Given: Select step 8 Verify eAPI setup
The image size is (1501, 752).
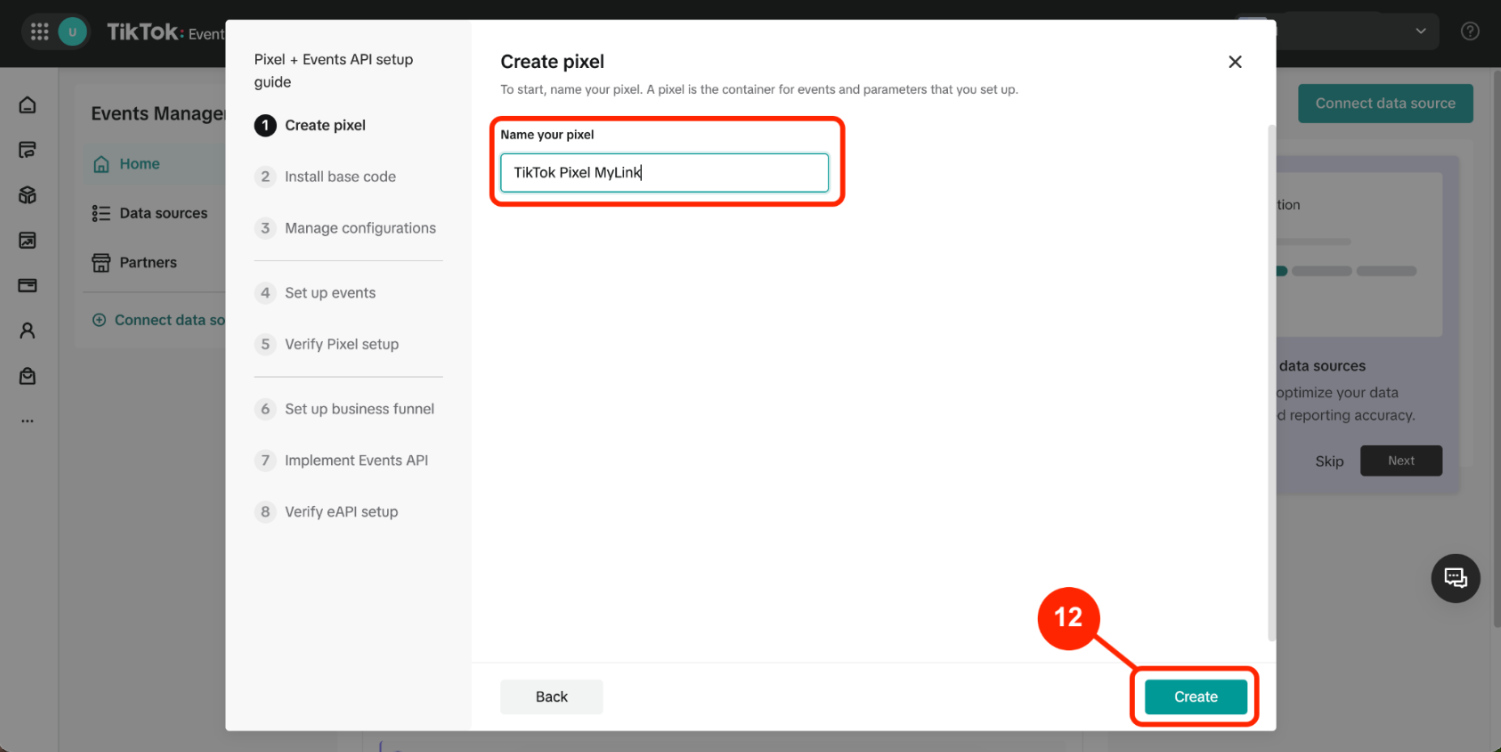Looking at the screenshot, I should click(x=327, y=512).
